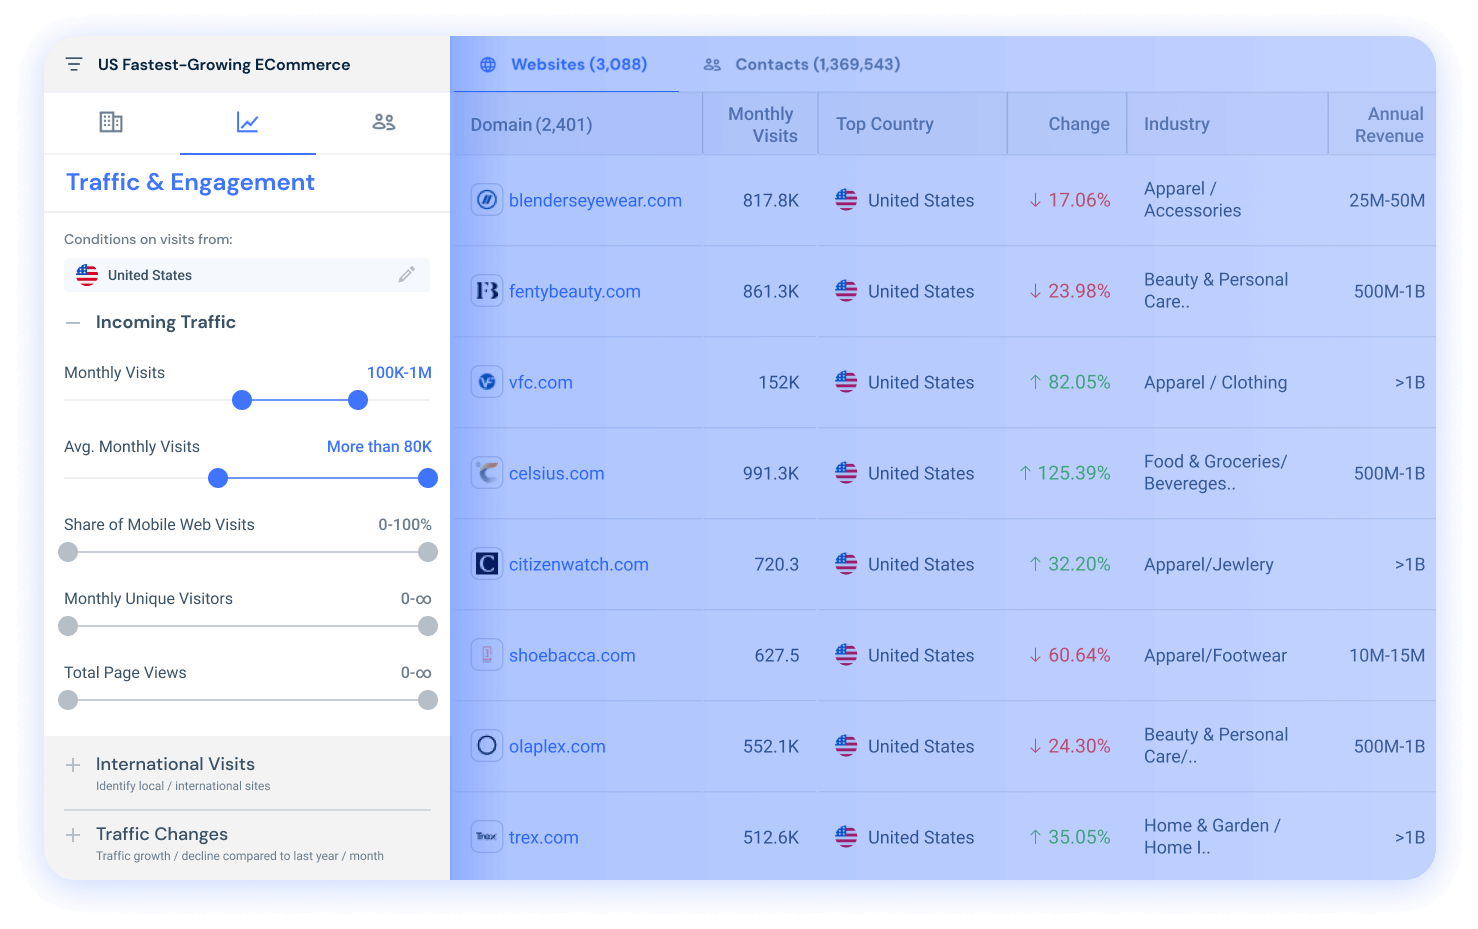The image size is (1478, 929).
Task: Open the blenderseyewear.com link
Action: [595, 200]
